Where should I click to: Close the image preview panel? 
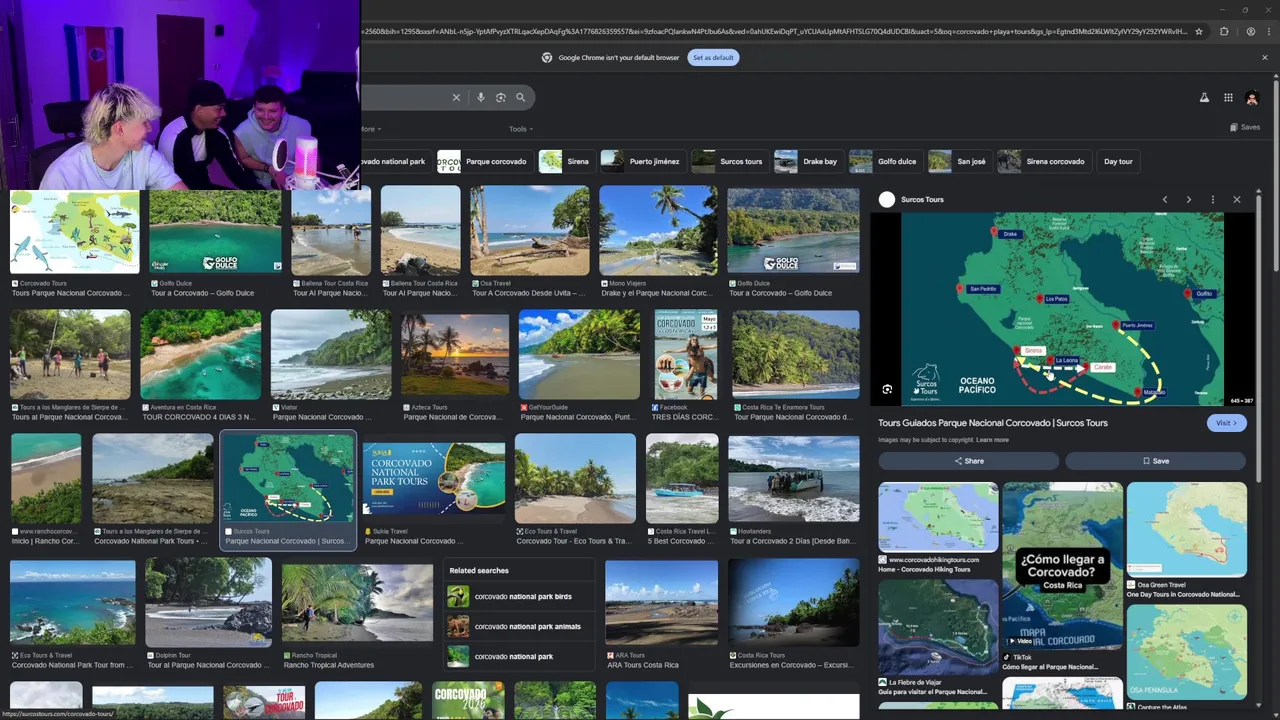pyautogui.click(x=1237, y=200)
